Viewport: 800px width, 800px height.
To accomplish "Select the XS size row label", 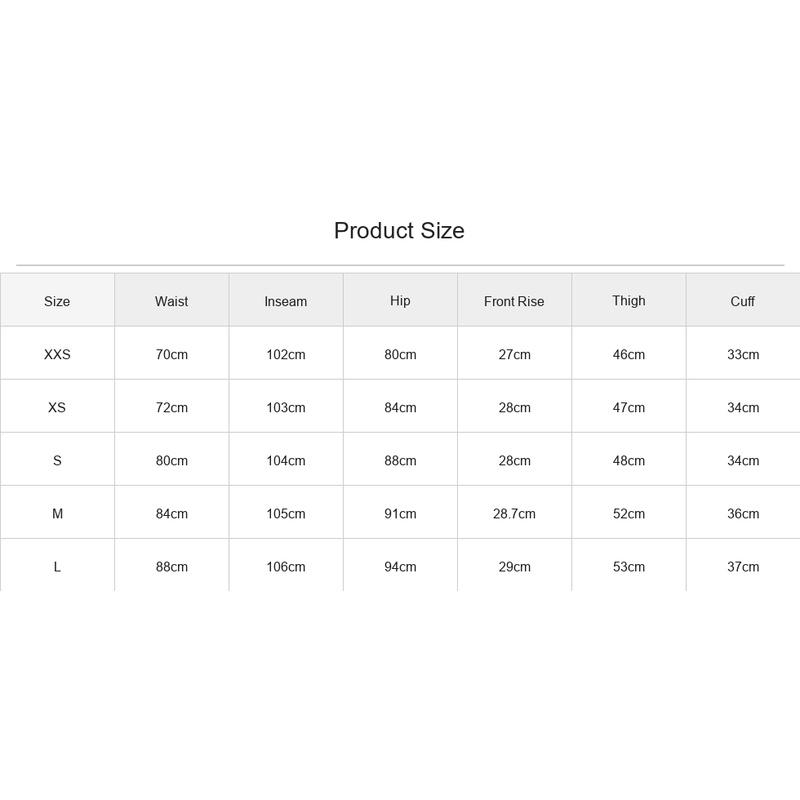I will click(57, 407).
